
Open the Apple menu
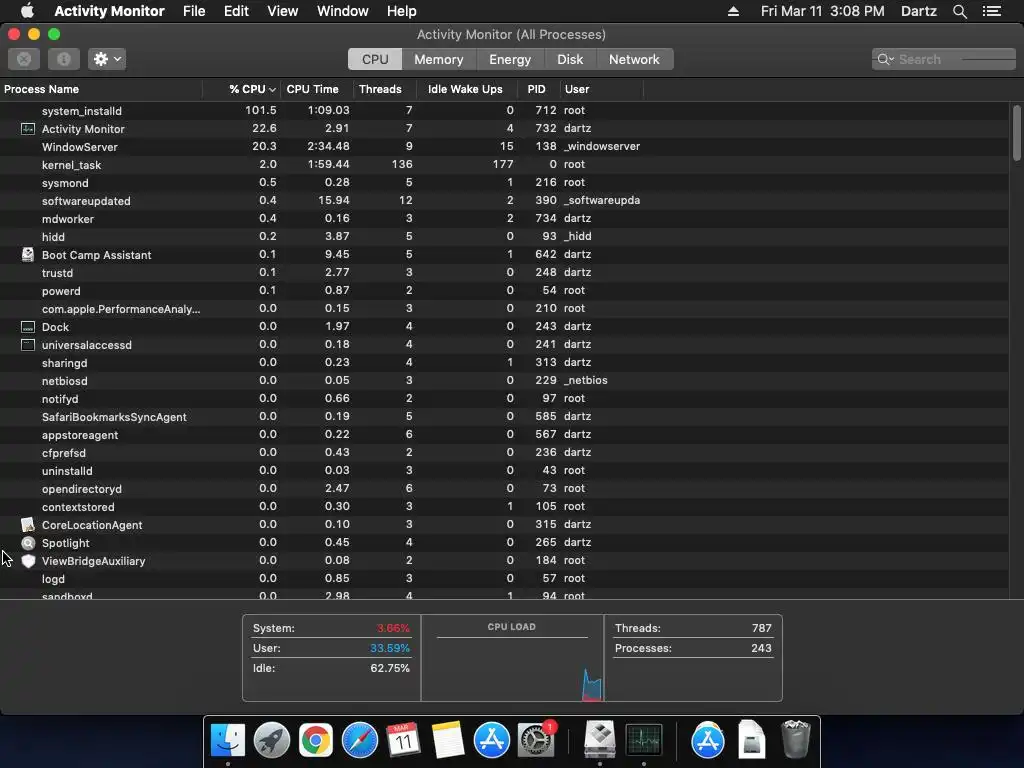(x=27, y=11)
